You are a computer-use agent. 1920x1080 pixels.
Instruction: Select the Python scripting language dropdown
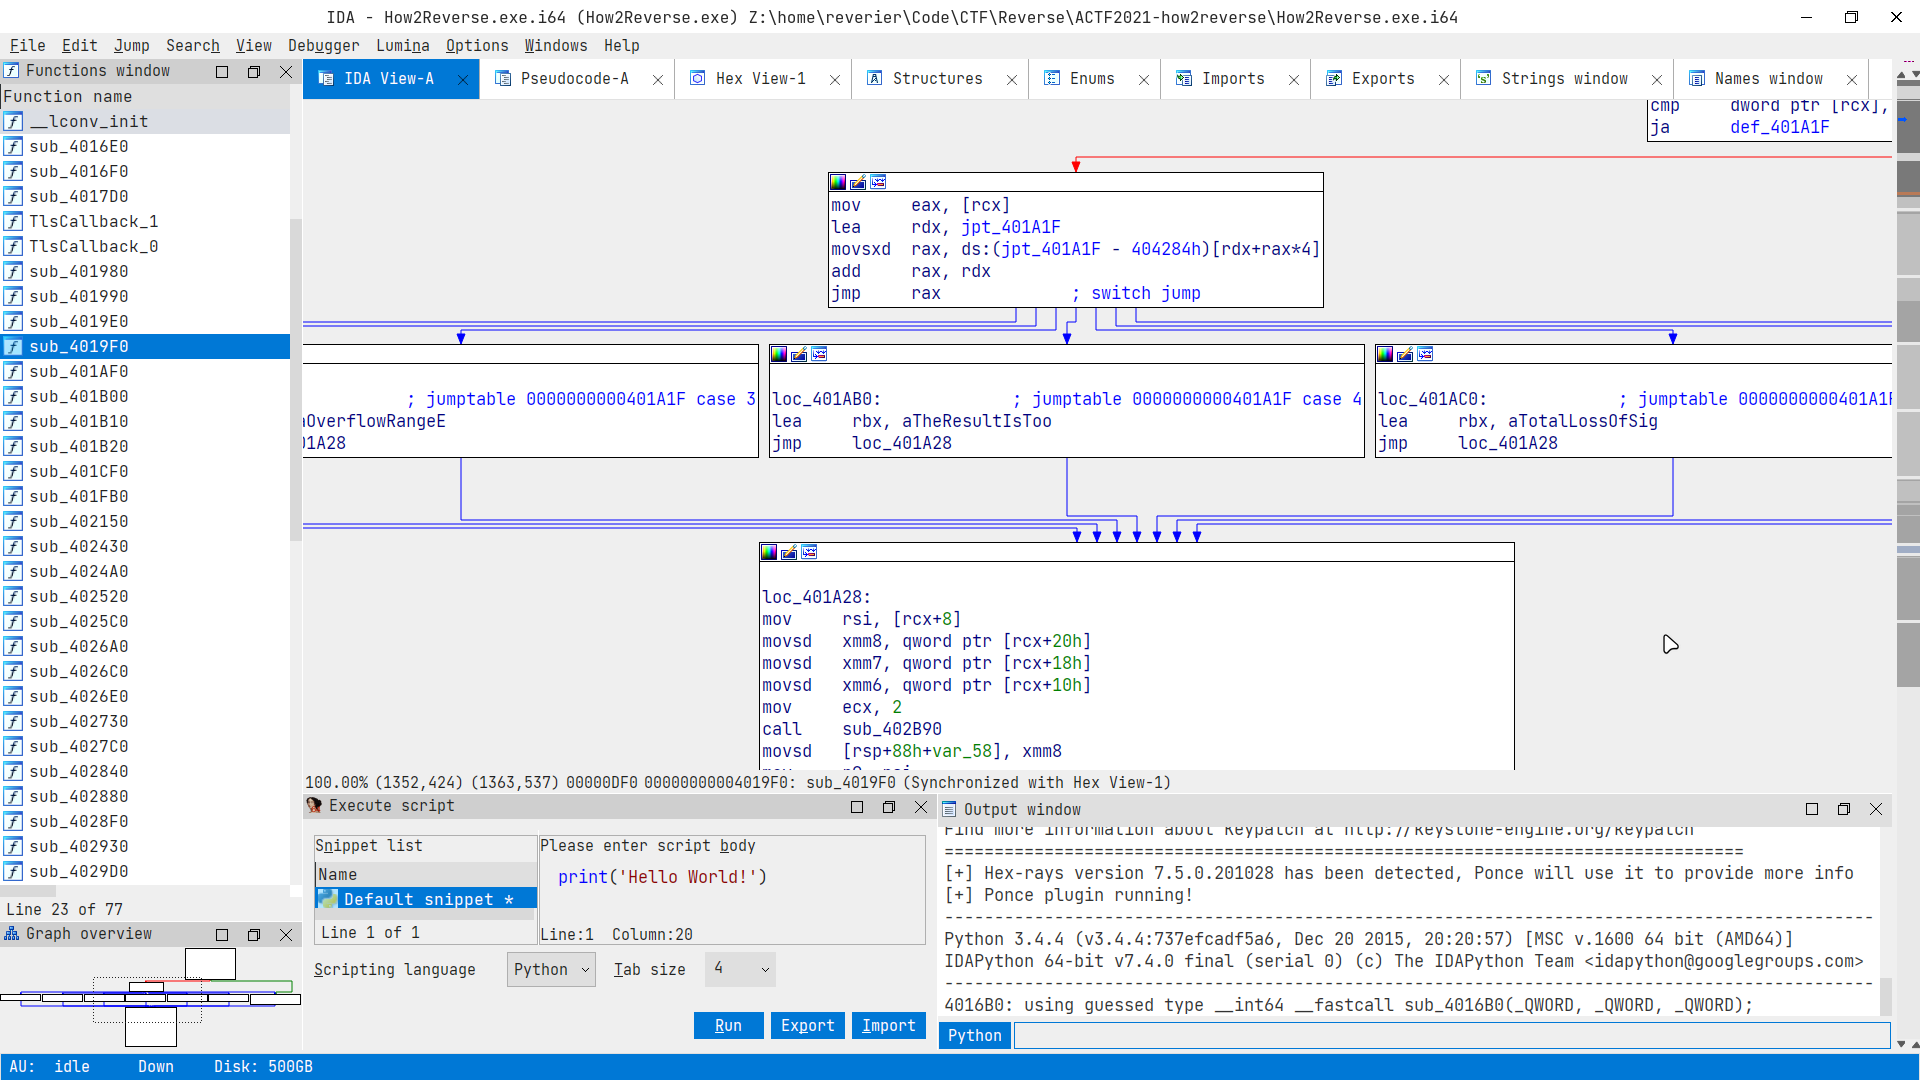[550, 968]
